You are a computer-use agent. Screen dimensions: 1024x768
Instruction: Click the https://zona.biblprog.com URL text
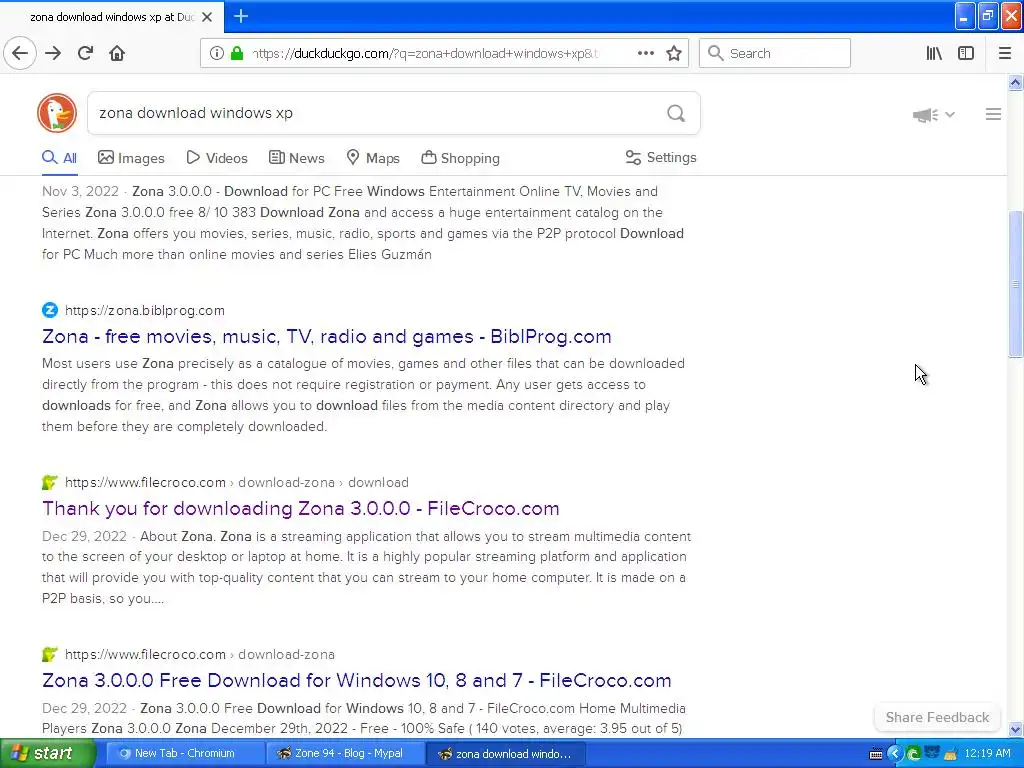pos(145,310)
